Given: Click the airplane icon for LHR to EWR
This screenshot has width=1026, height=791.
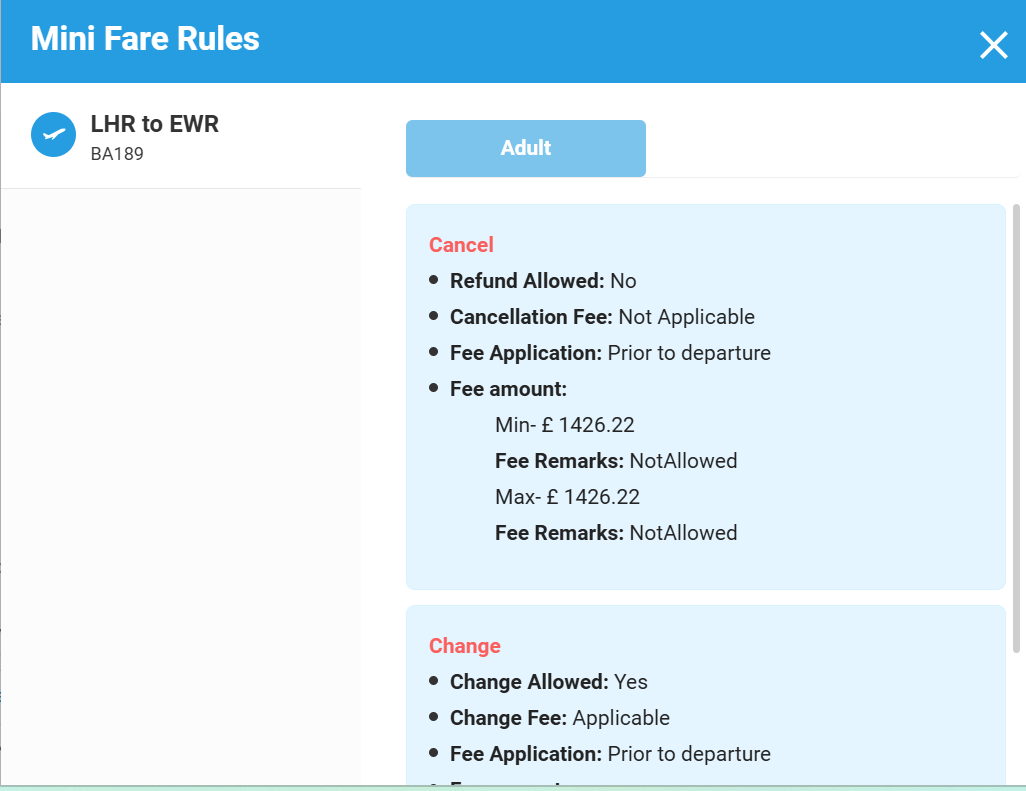Looking at the screenshot, I should 54,135.
